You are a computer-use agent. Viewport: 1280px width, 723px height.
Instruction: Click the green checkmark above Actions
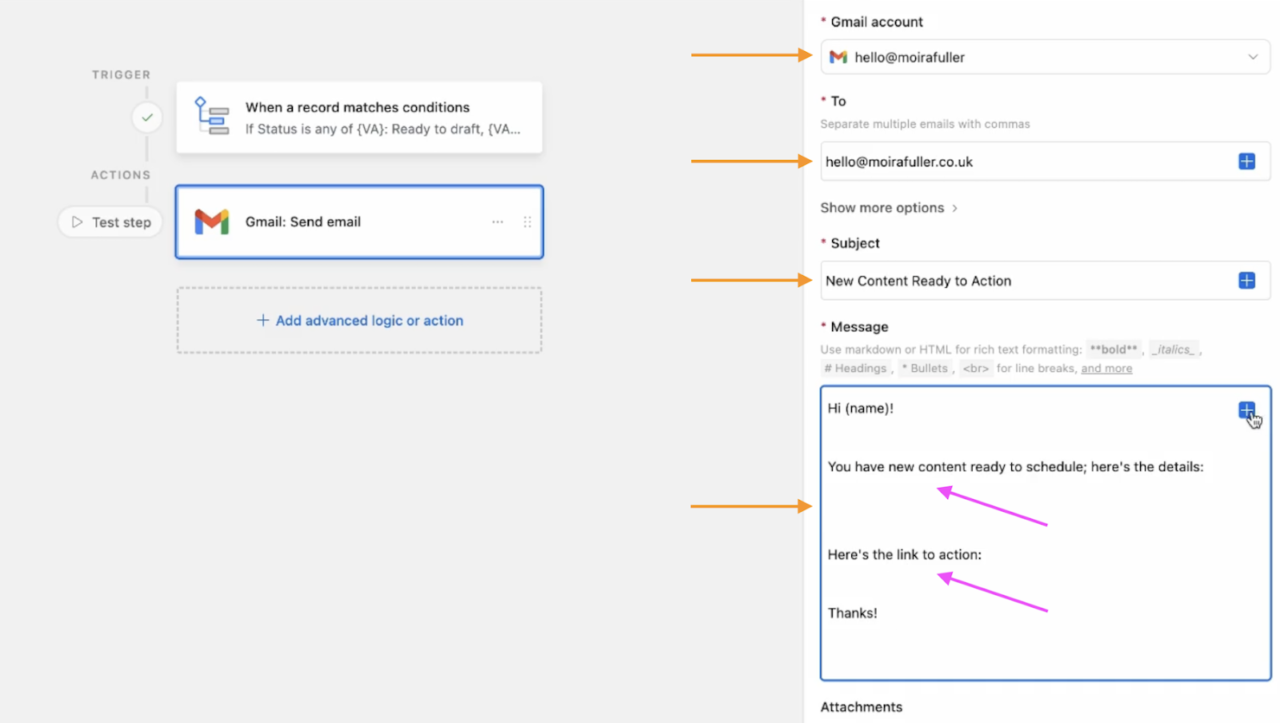click(x=147, y=117)
